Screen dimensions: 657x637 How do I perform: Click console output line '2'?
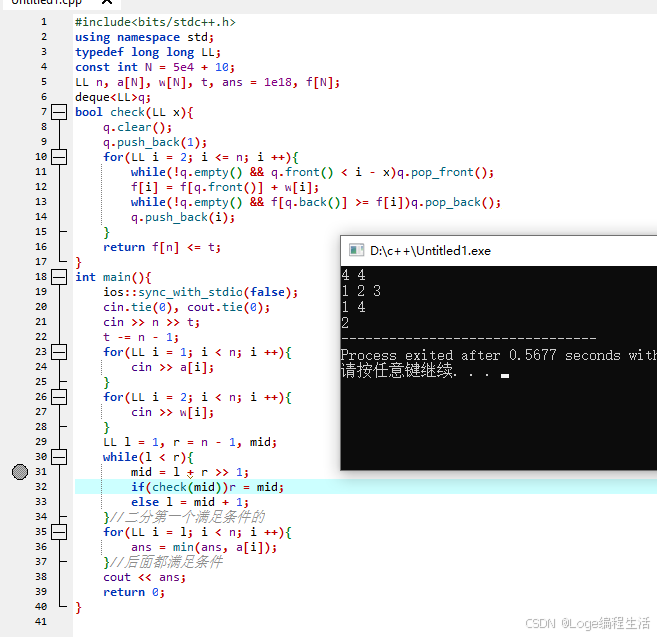pyautogui.click(x=345, y=323)
